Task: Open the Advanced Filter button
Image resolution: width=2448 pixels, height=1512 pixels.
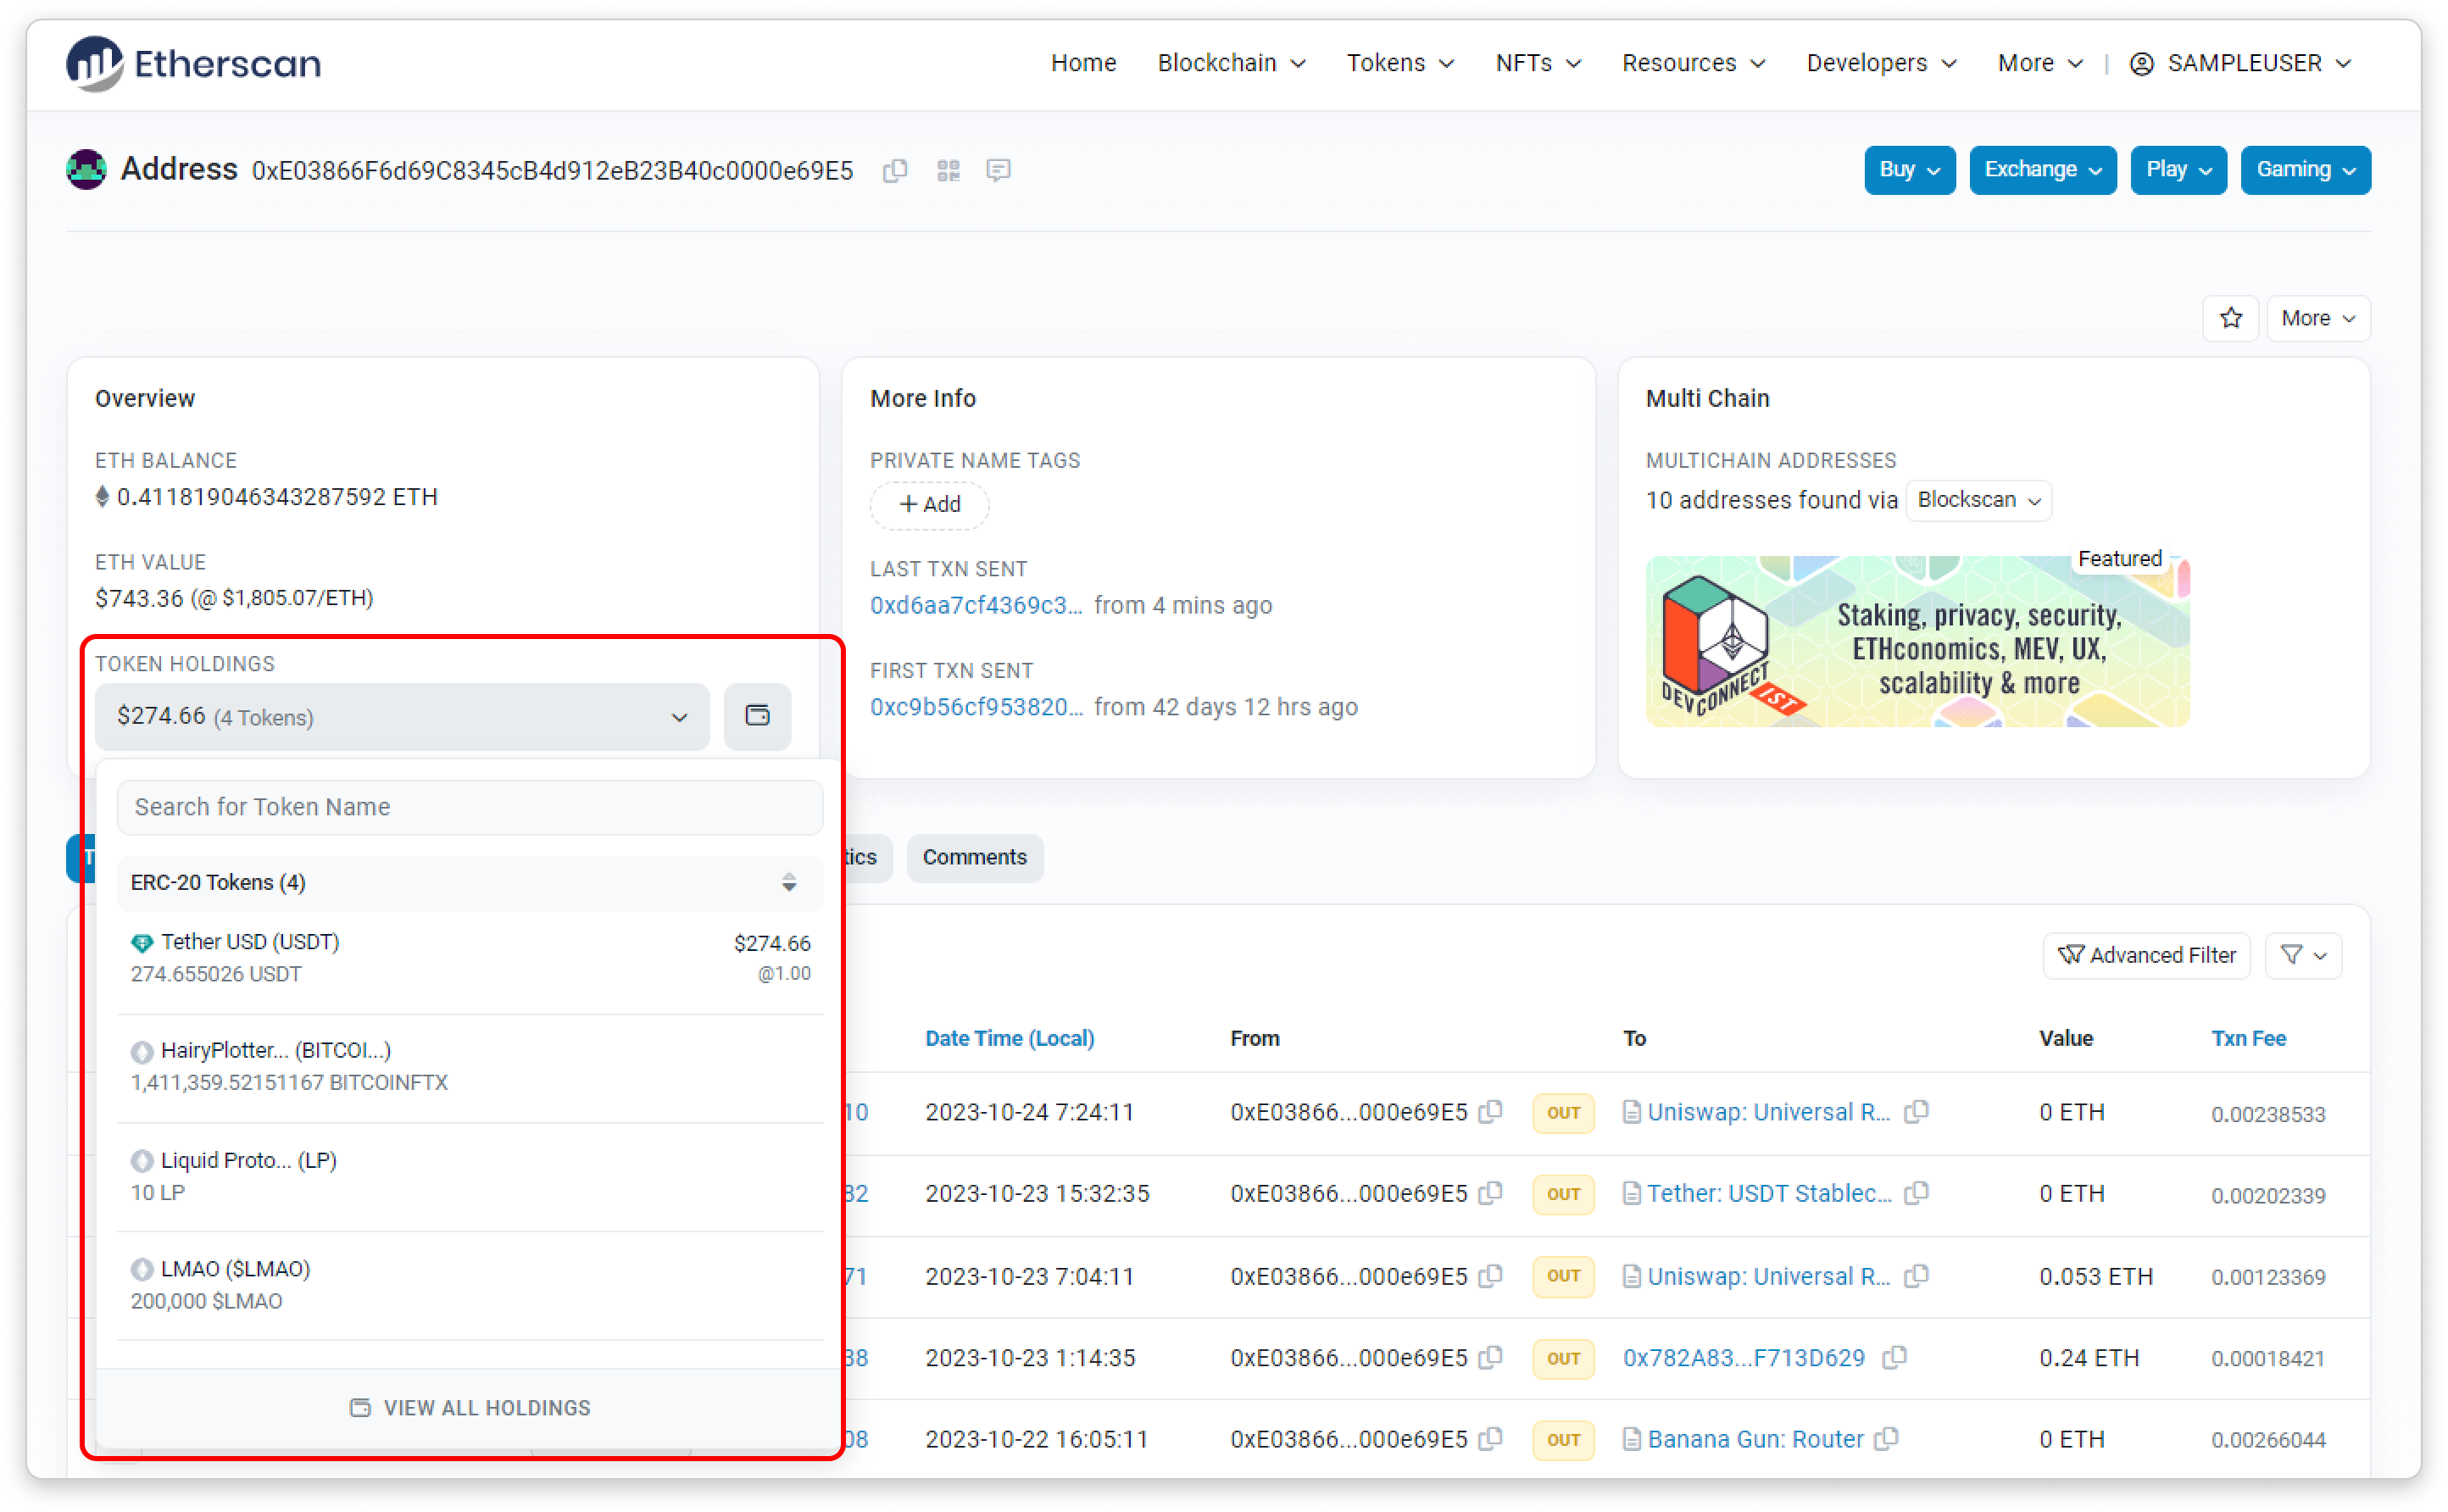Action: pos(2146,955)
